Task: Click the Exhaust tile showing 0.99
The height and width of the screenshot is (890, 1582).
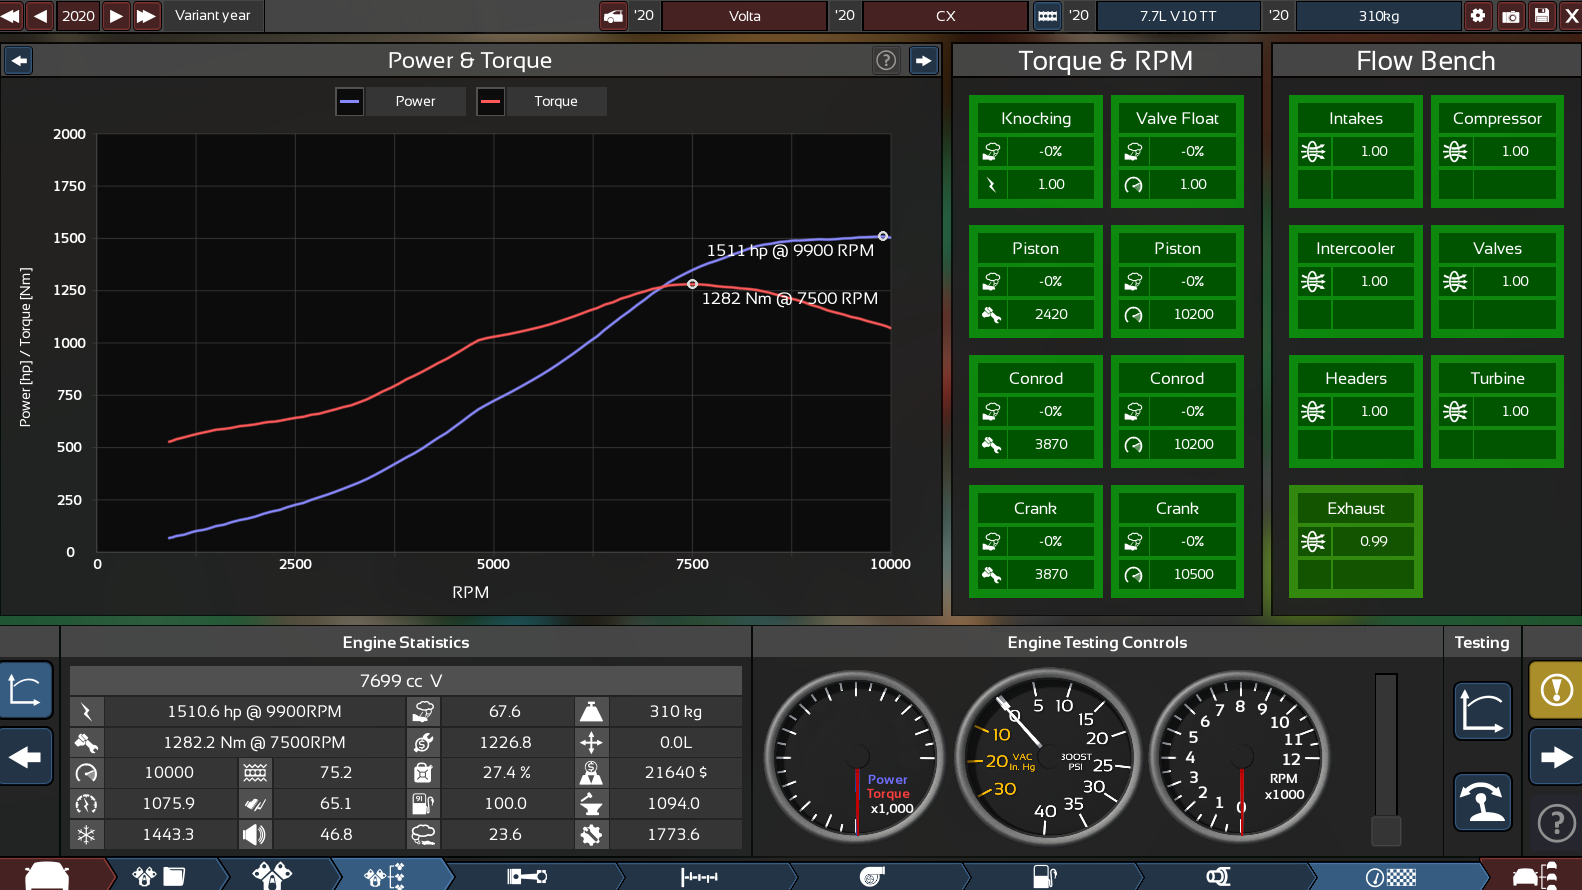Action: (x=1356, y=541)
